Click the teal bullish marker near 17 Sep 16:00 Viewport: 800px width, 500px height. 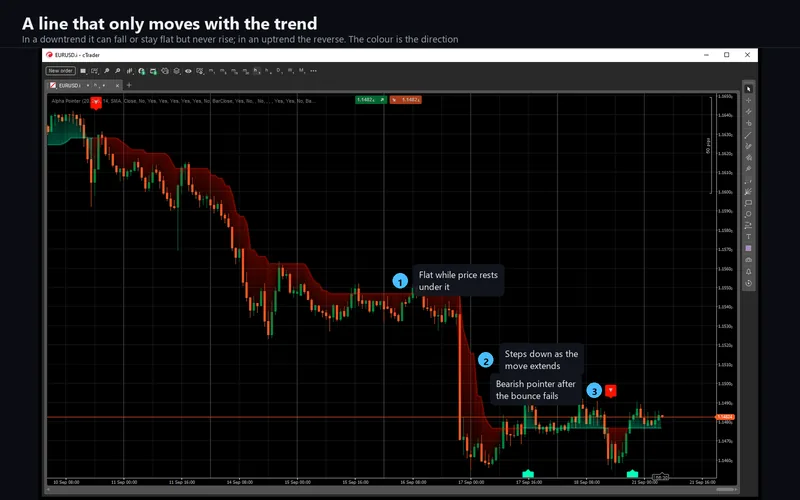528,474
